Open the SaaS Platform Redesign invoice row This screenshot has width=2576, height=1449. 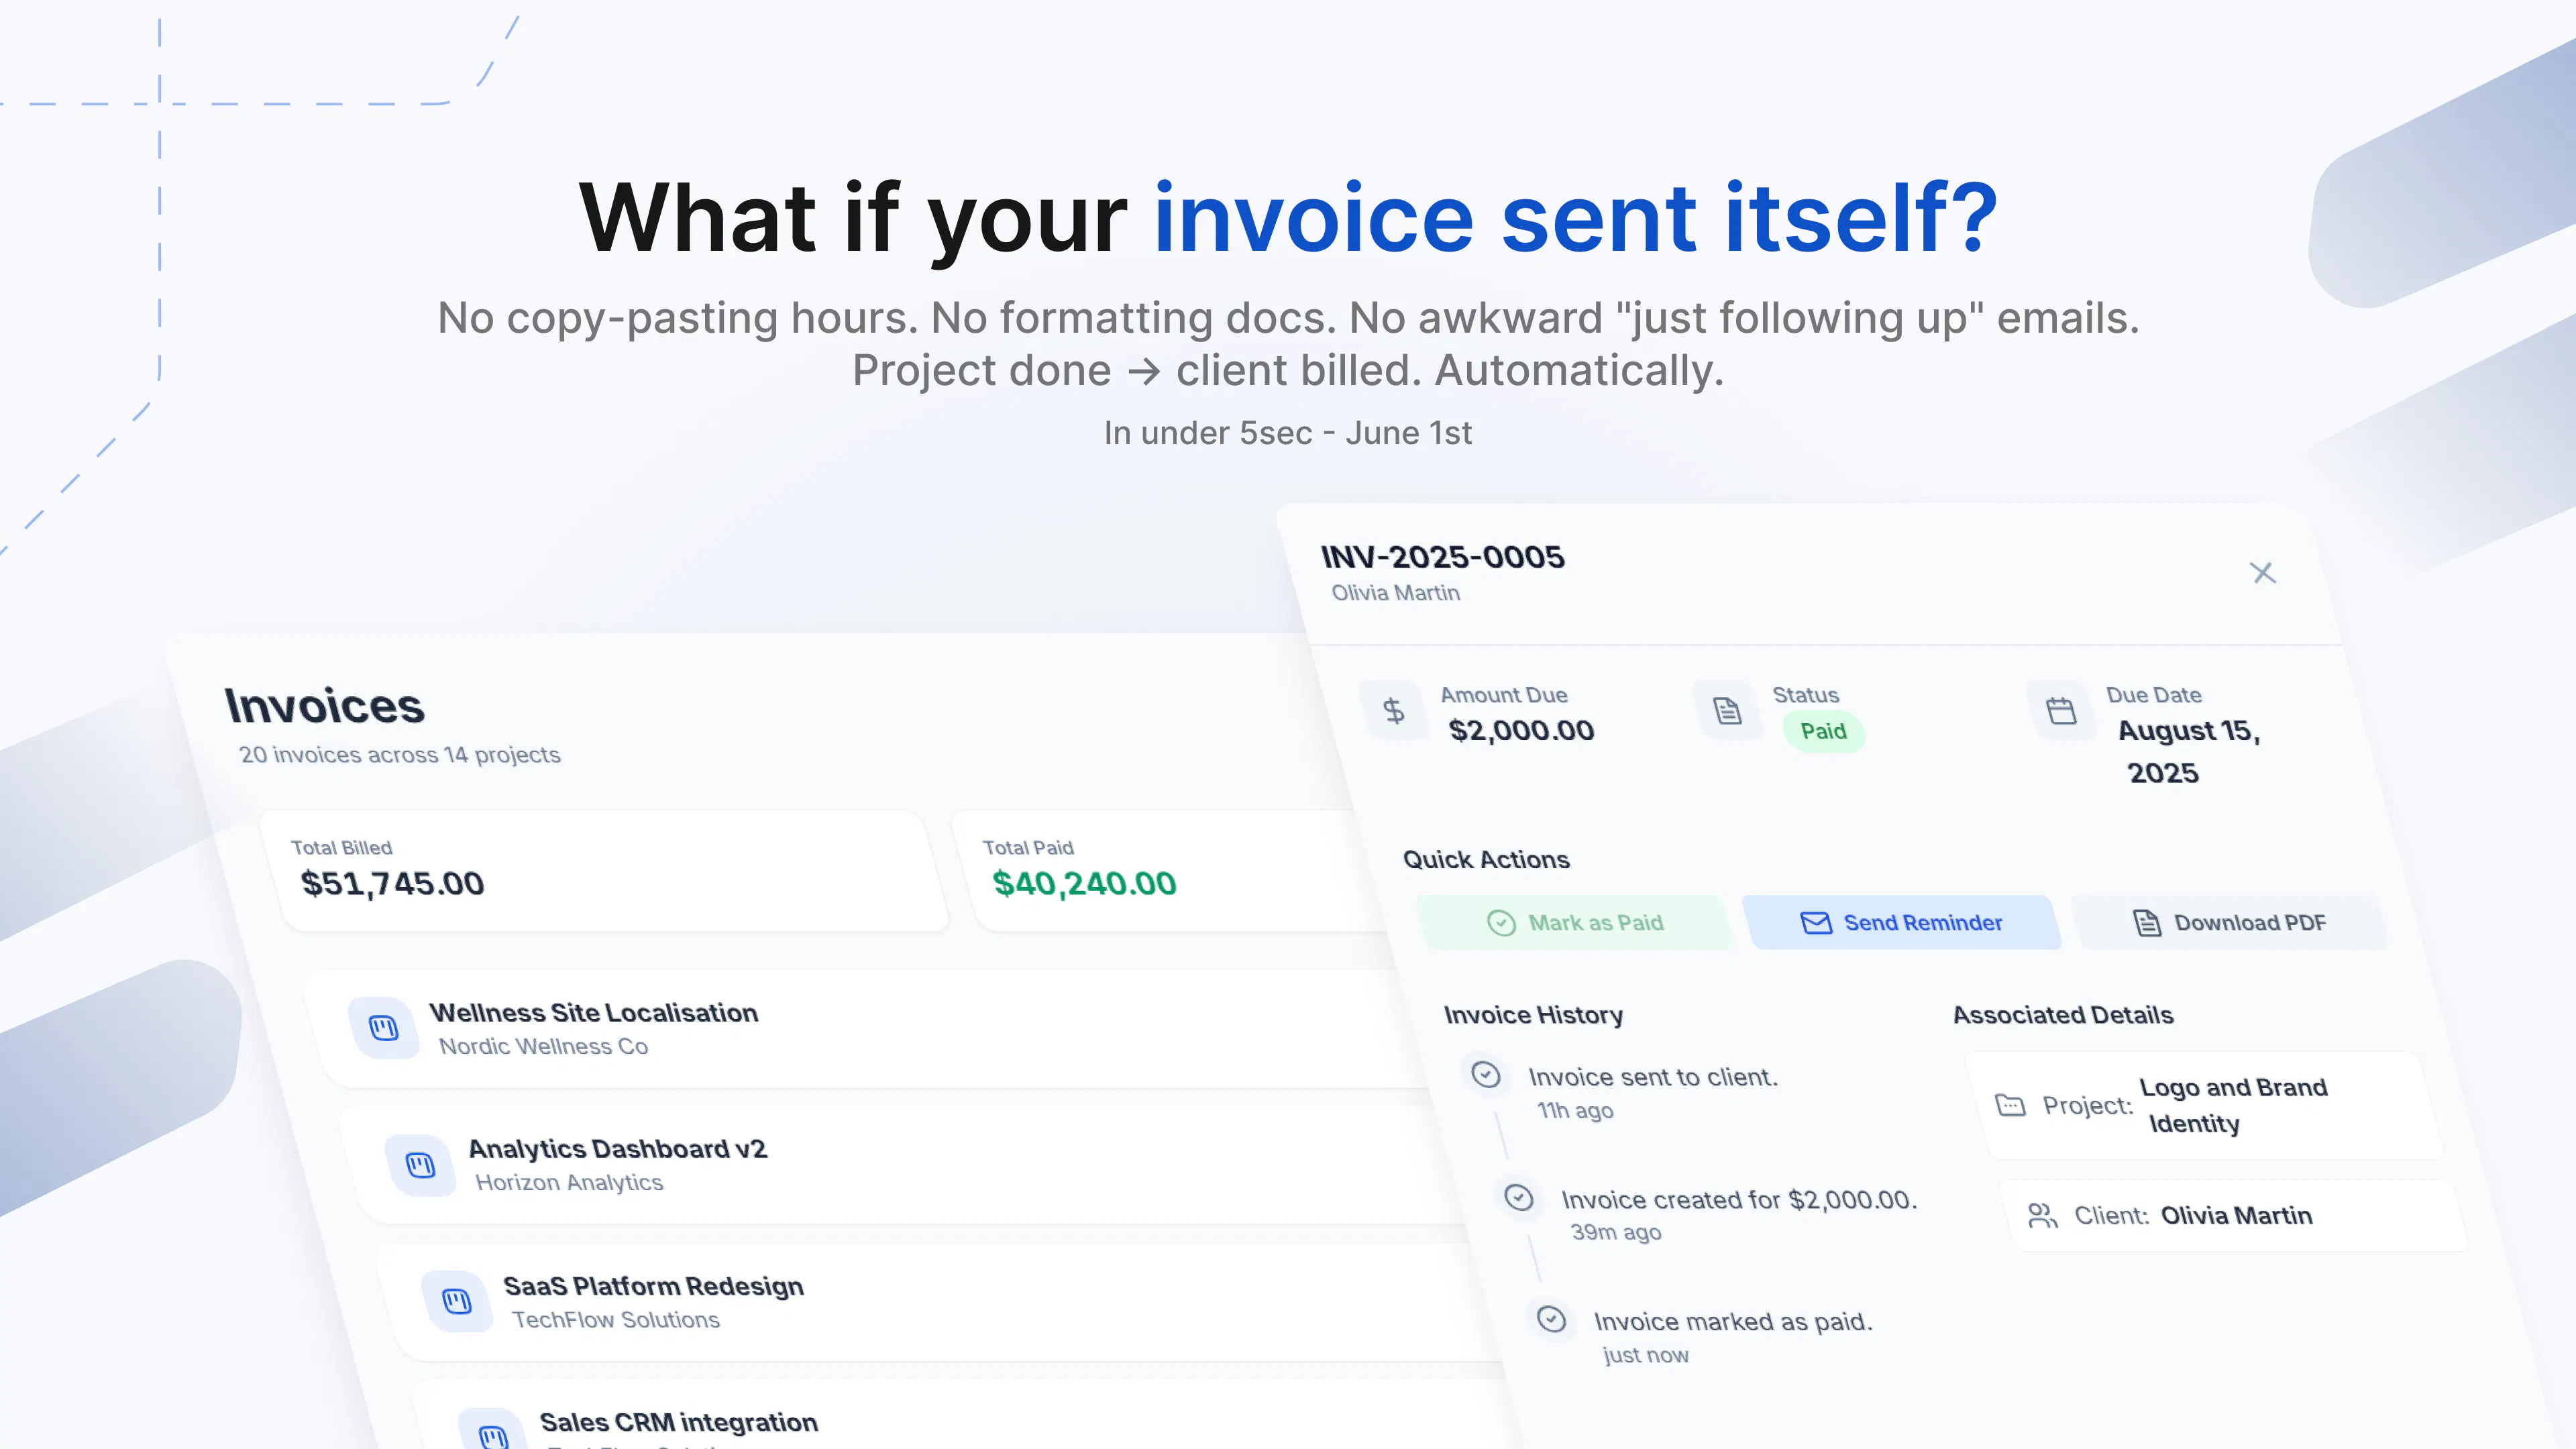[x=940, y=1302]
